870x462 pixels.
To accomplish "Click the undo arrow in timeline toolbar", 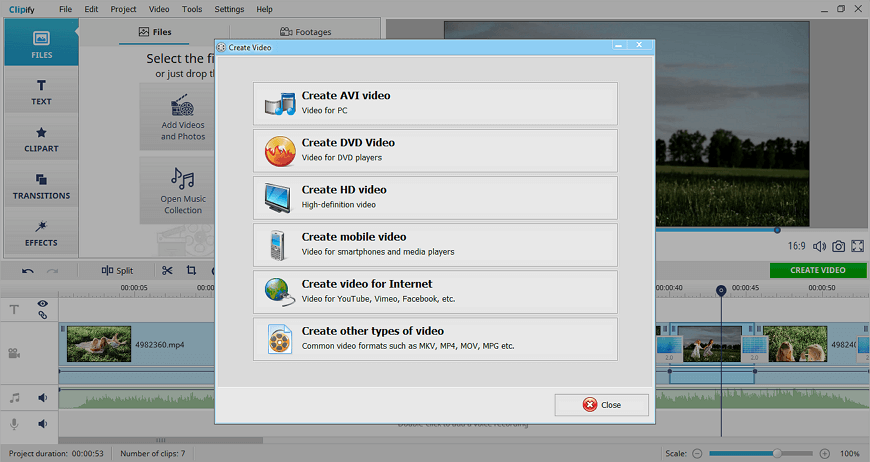I will click(x=28, y=271).
